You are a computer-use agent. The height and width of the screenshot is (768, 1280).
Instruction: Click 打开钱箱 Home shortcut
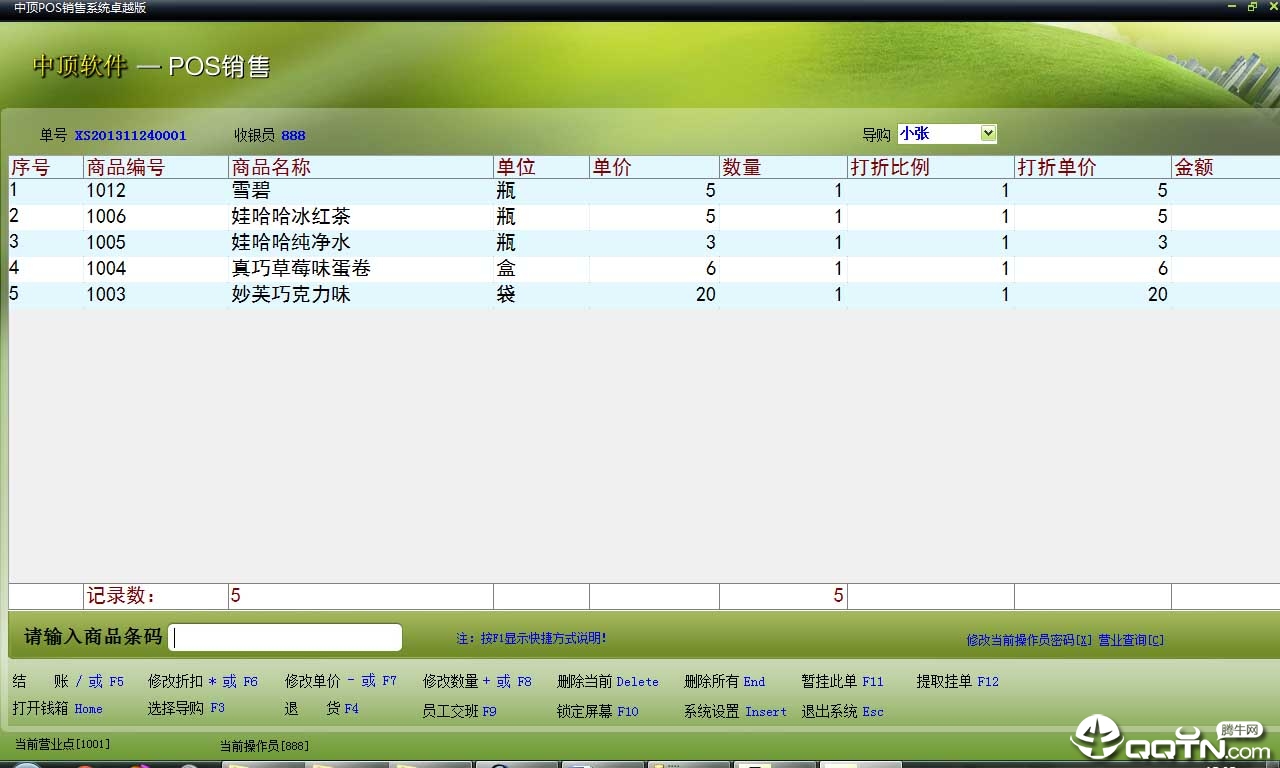[x=58, y=709]
